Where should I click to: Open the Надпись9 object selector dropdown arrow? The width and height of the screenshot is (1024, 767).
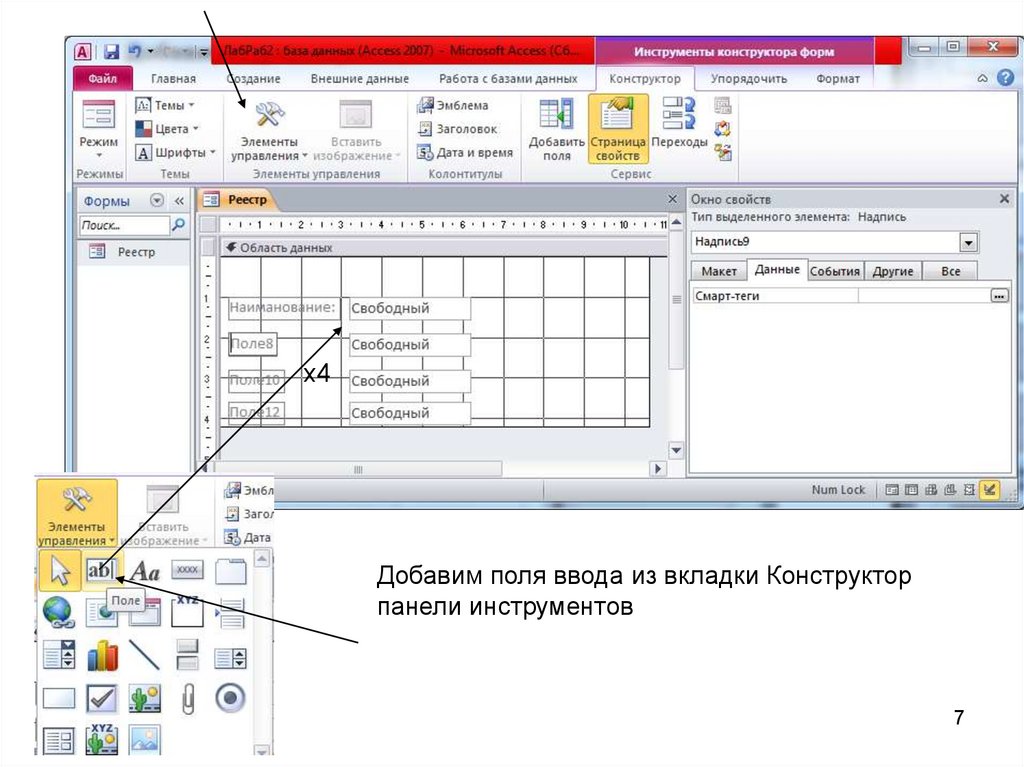968,242
